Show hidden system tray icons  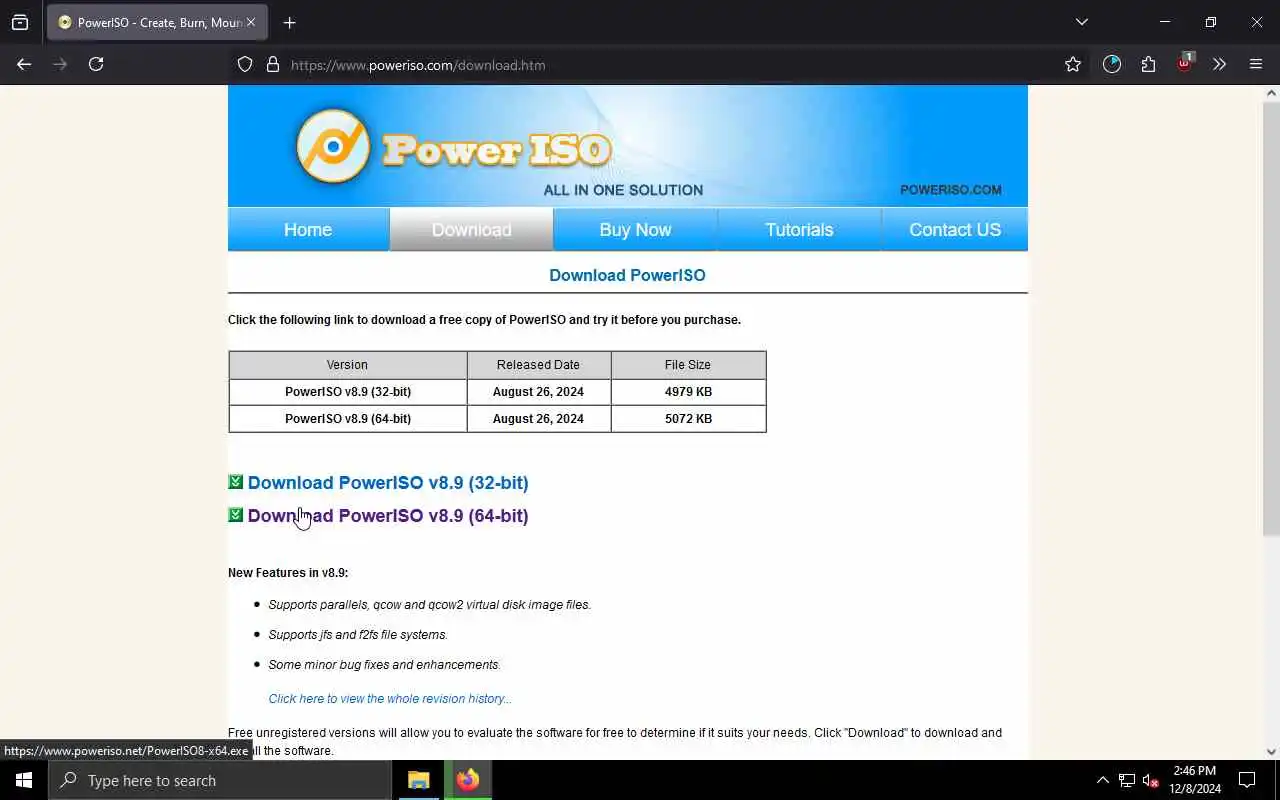(1102, 780)
